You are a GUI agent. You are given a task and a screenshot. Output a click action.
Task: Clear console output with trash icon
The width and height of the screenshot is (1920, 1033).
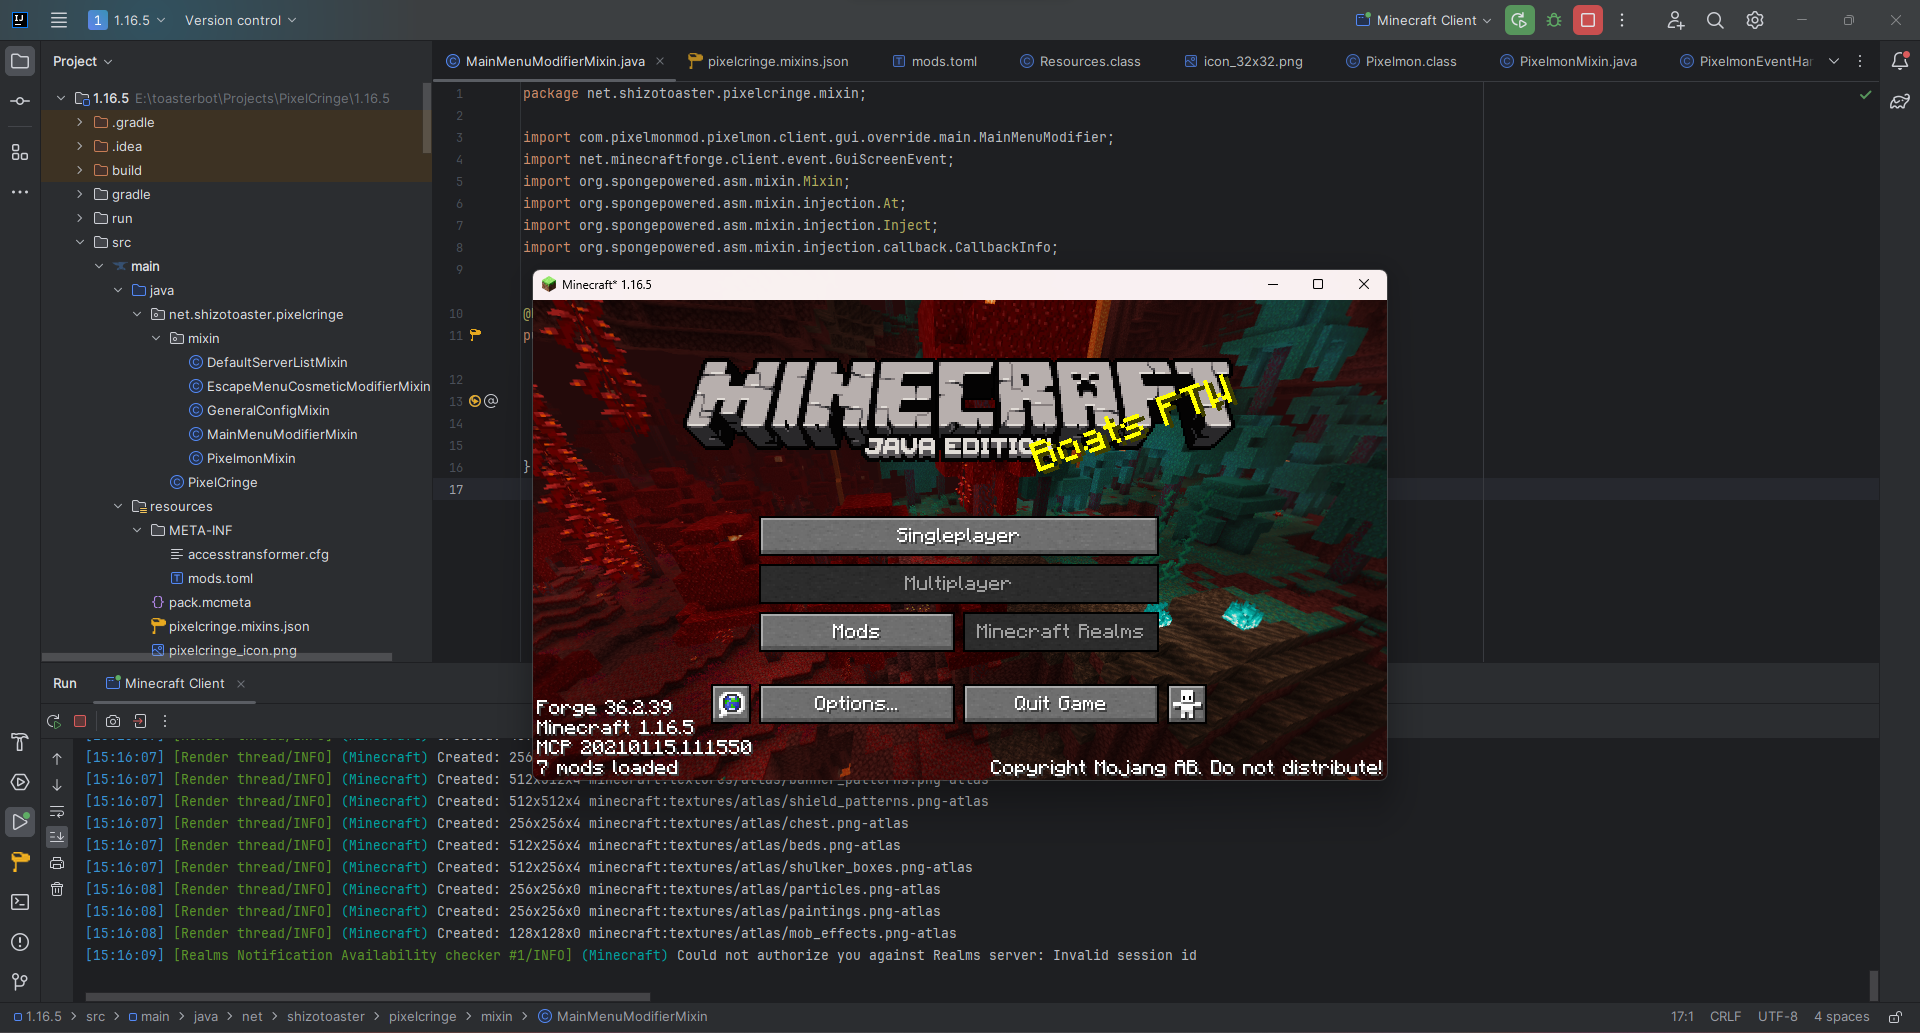click(x=57, y=889)
